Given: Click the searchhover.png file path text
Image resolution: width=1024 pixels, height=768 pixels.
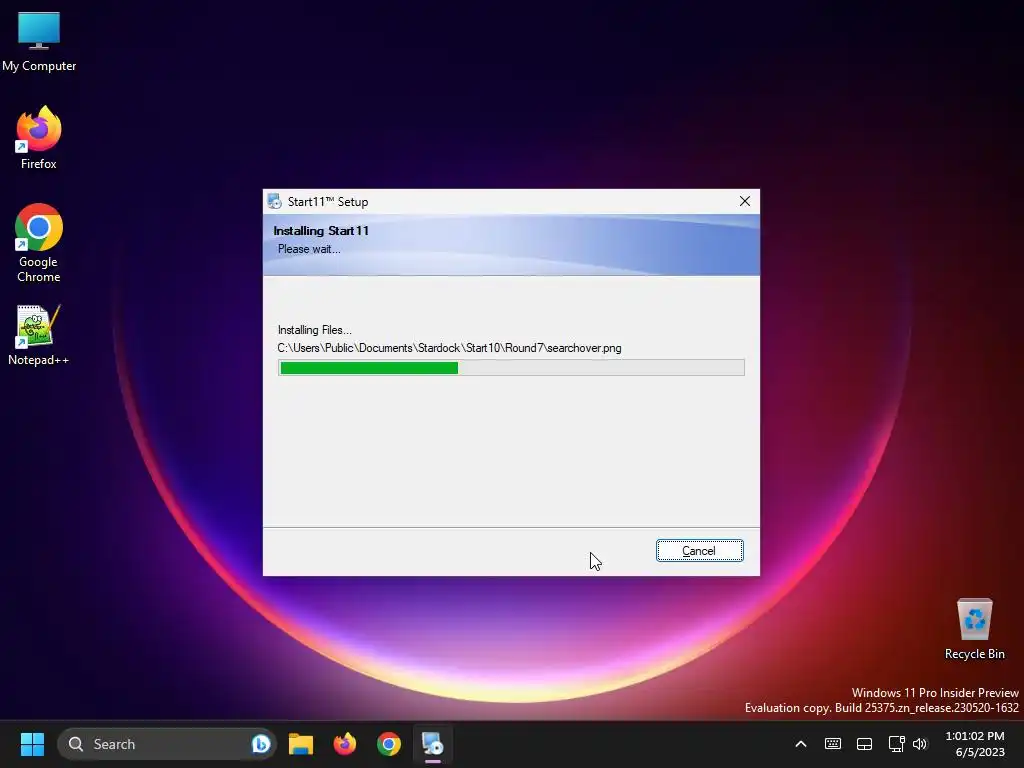Looking at the screenshot, I should pyautogui.click(x=449, y=348).
